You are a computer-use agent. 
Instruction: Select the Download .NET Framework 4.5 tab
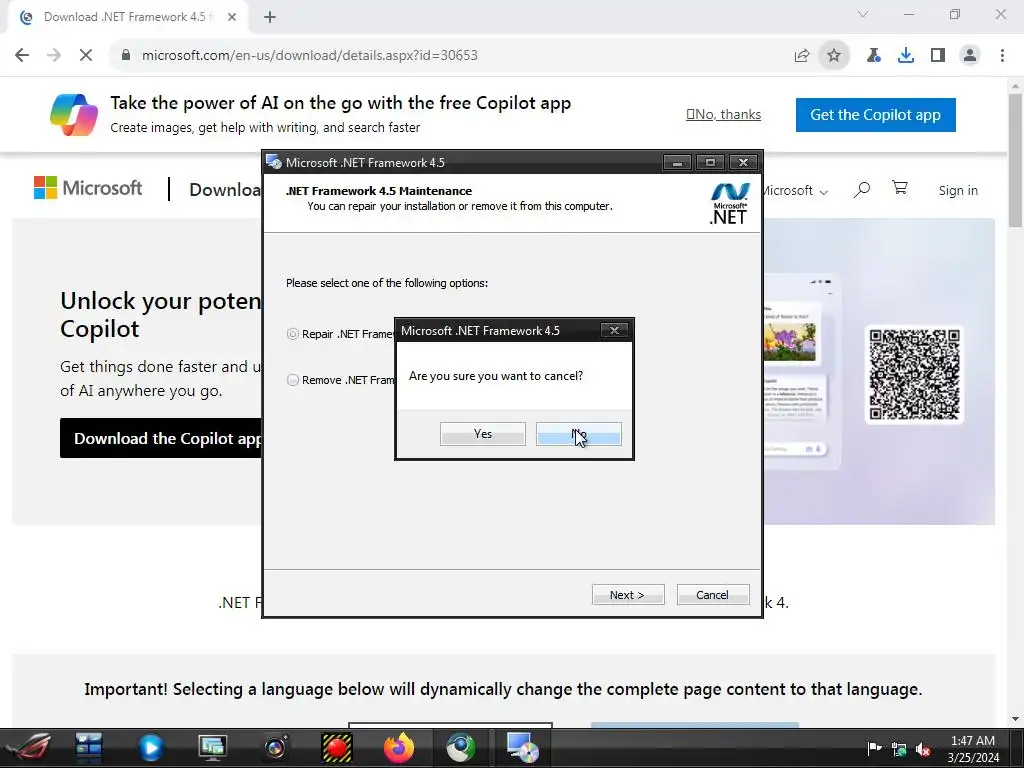click(x=126, y=17)
